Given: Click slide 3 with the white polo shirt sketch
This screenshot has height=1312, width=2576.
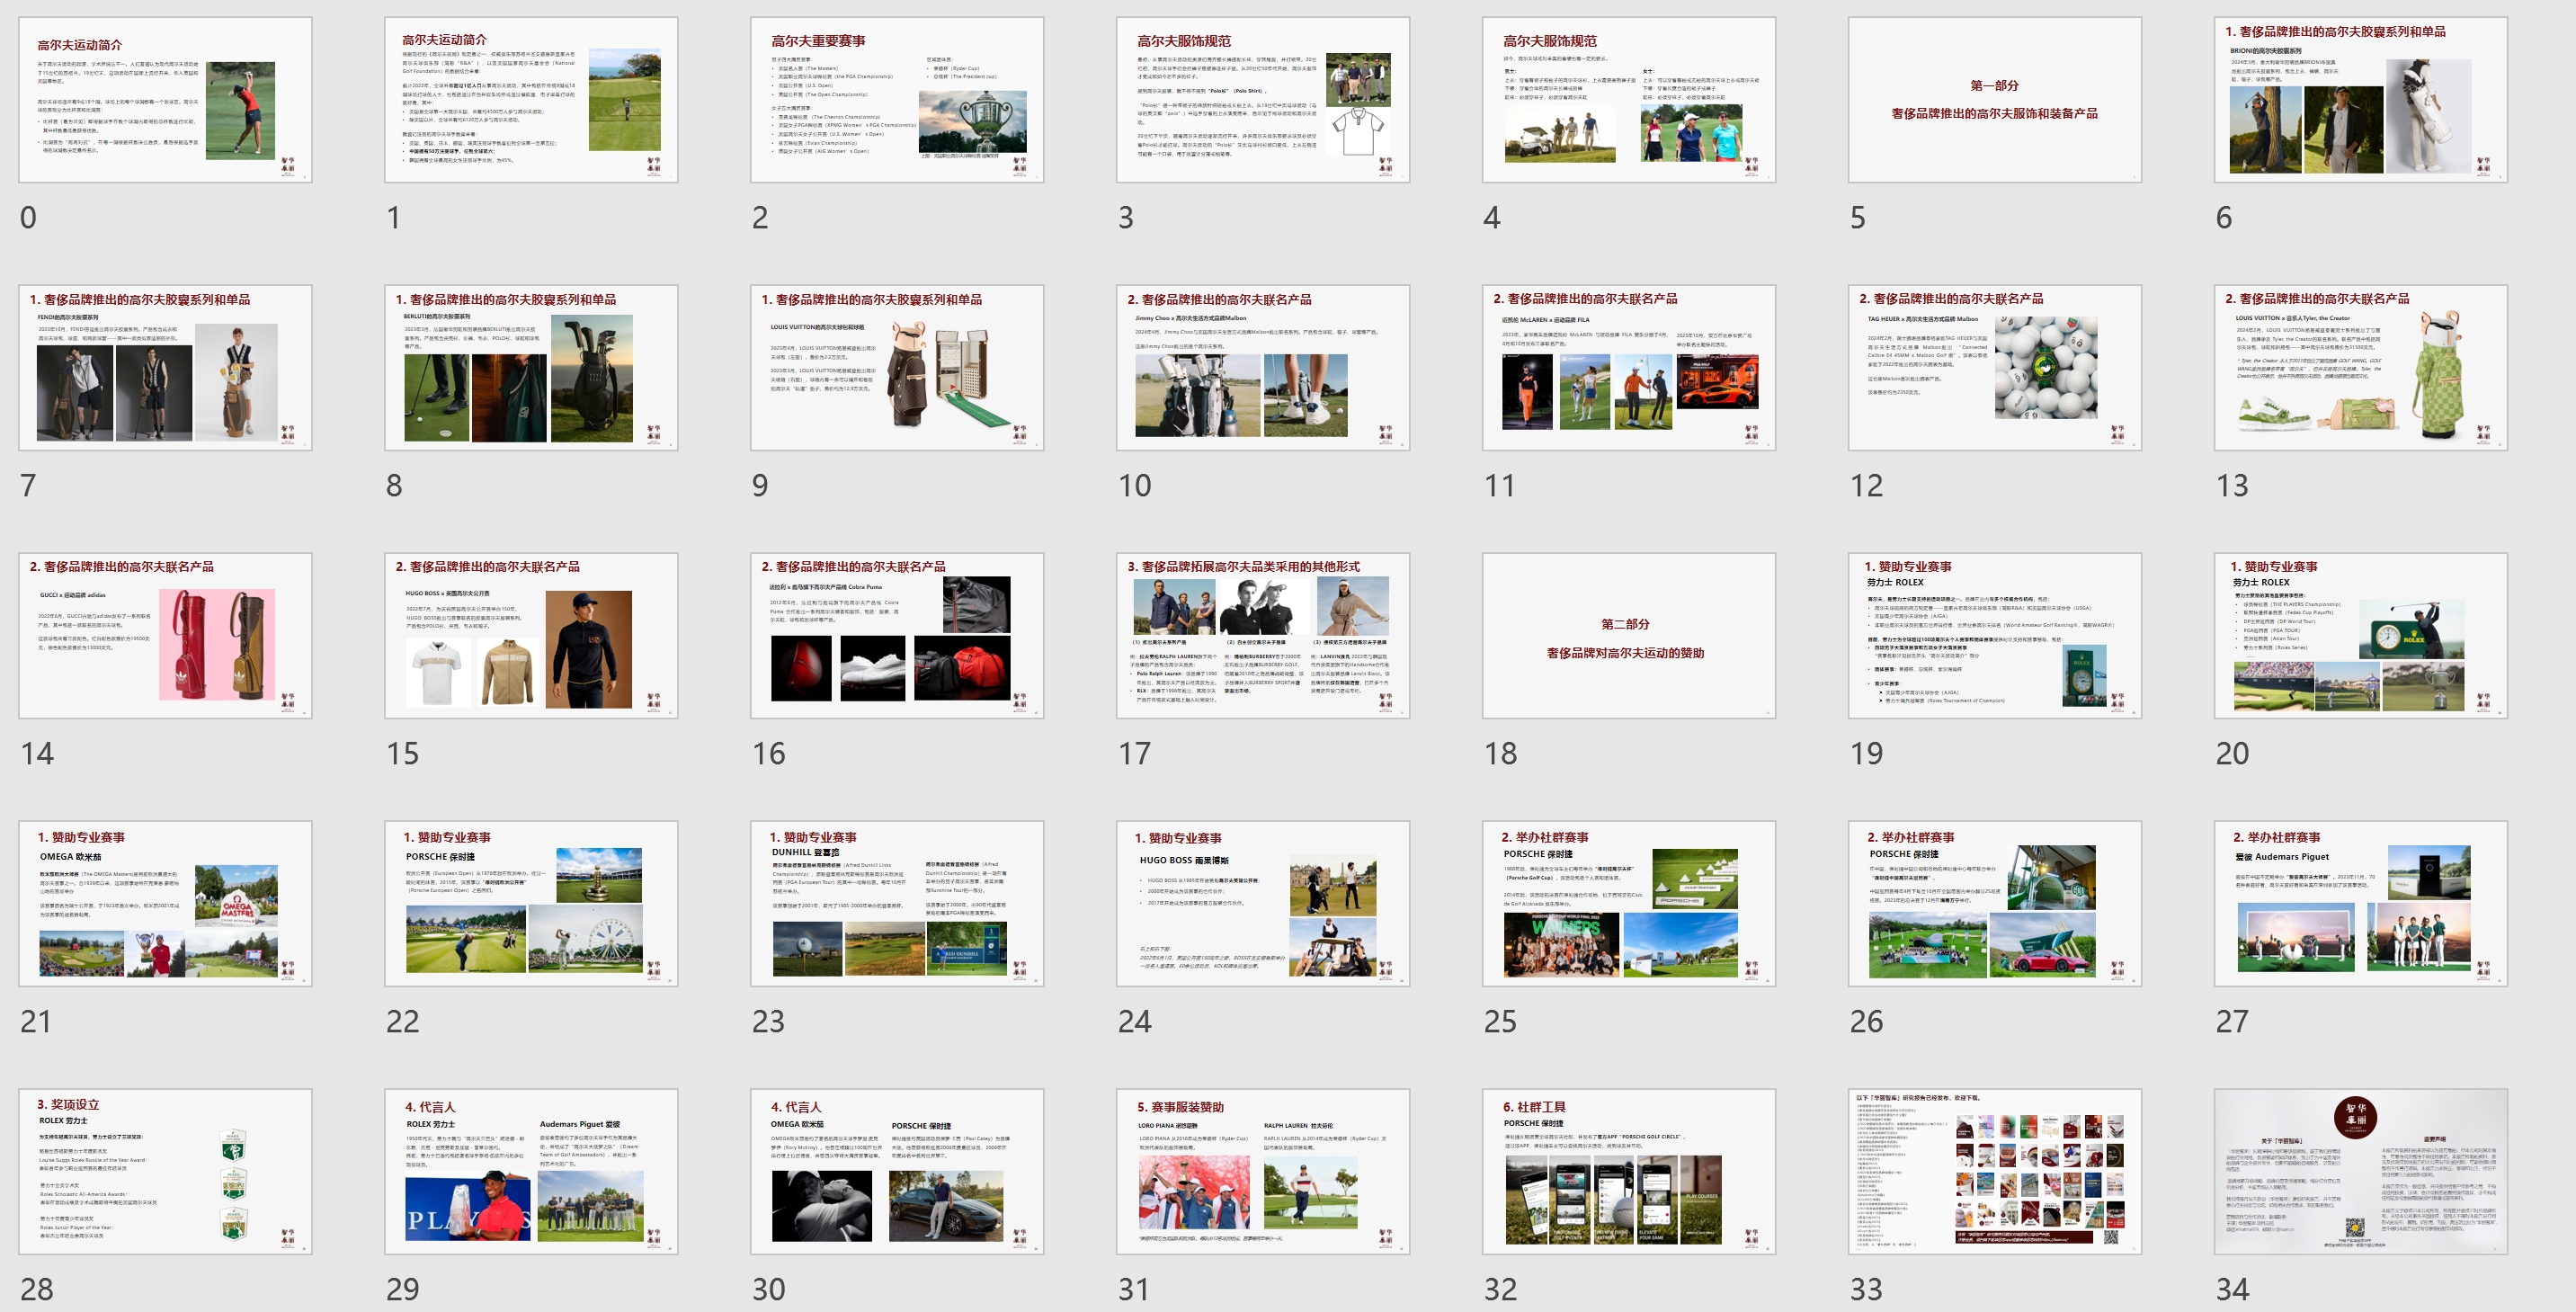Looking at the screenshot, I should coord(1263,99).
